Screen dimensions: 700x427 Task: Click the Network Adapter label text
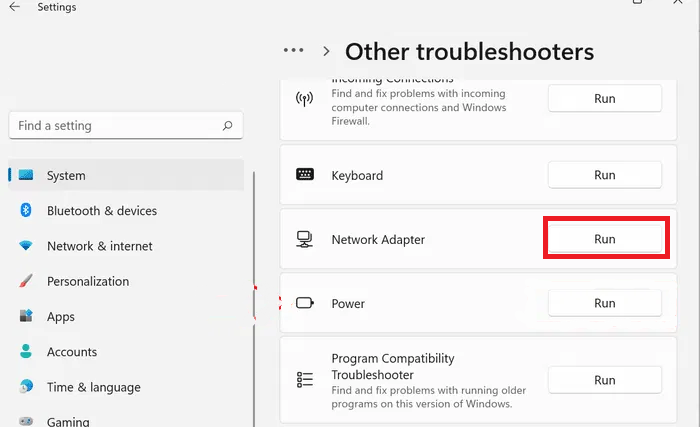coord(378,239)
